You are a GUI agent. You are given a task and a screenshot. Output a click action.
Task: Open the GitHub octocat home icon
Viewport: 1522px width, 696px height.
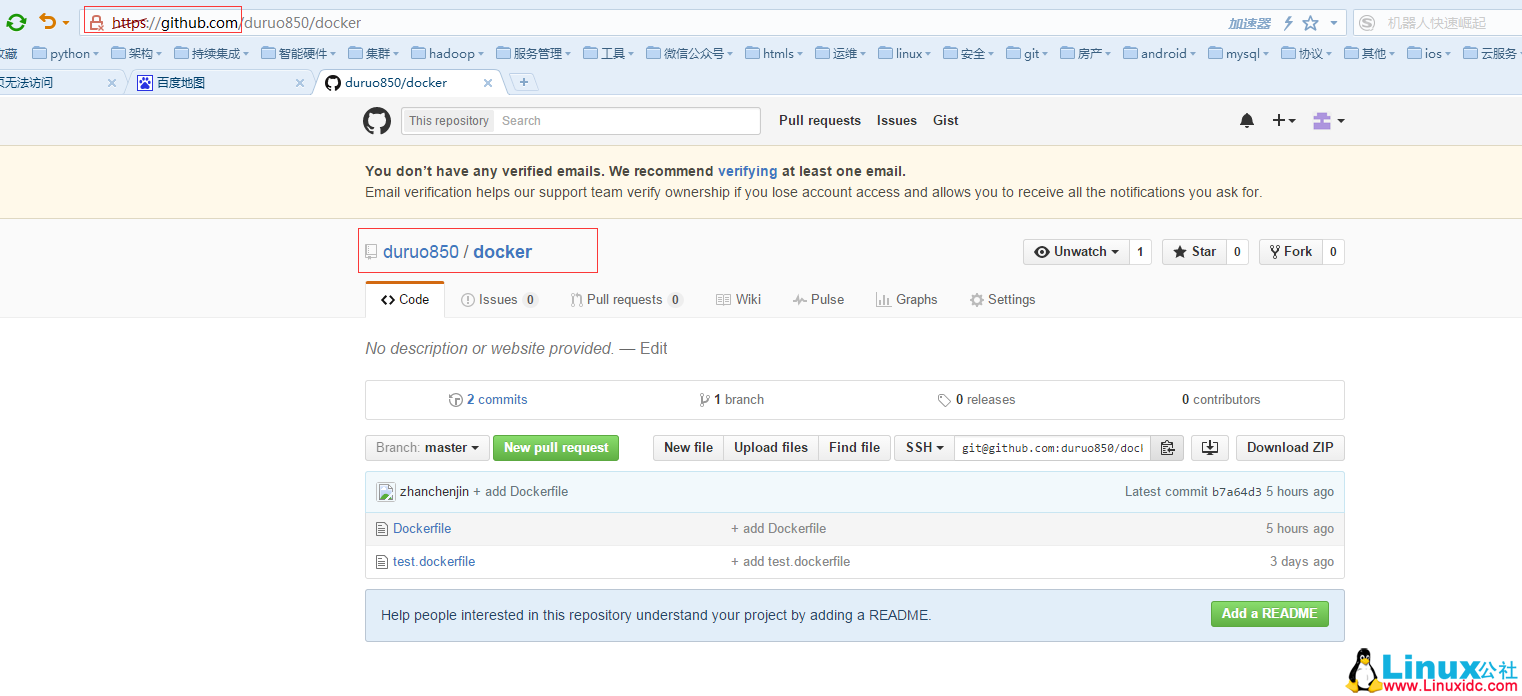(376, 120)
